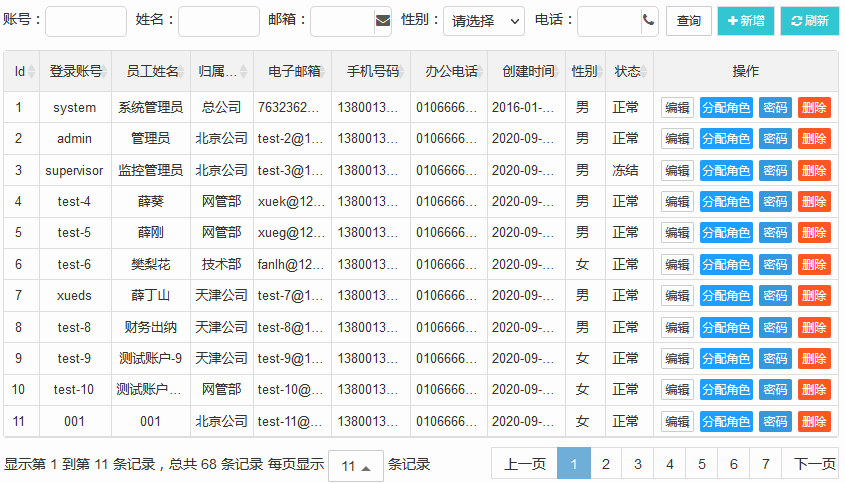Viewport: 845px width, 483px height.
Task: Go to page 5
Action: pos(702,464)
